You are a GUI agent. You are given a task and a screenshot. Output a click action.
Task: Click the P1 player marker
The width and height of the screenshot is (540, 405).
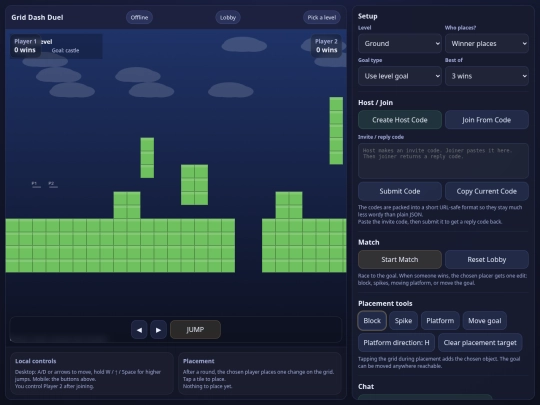(x=36, y=185)
